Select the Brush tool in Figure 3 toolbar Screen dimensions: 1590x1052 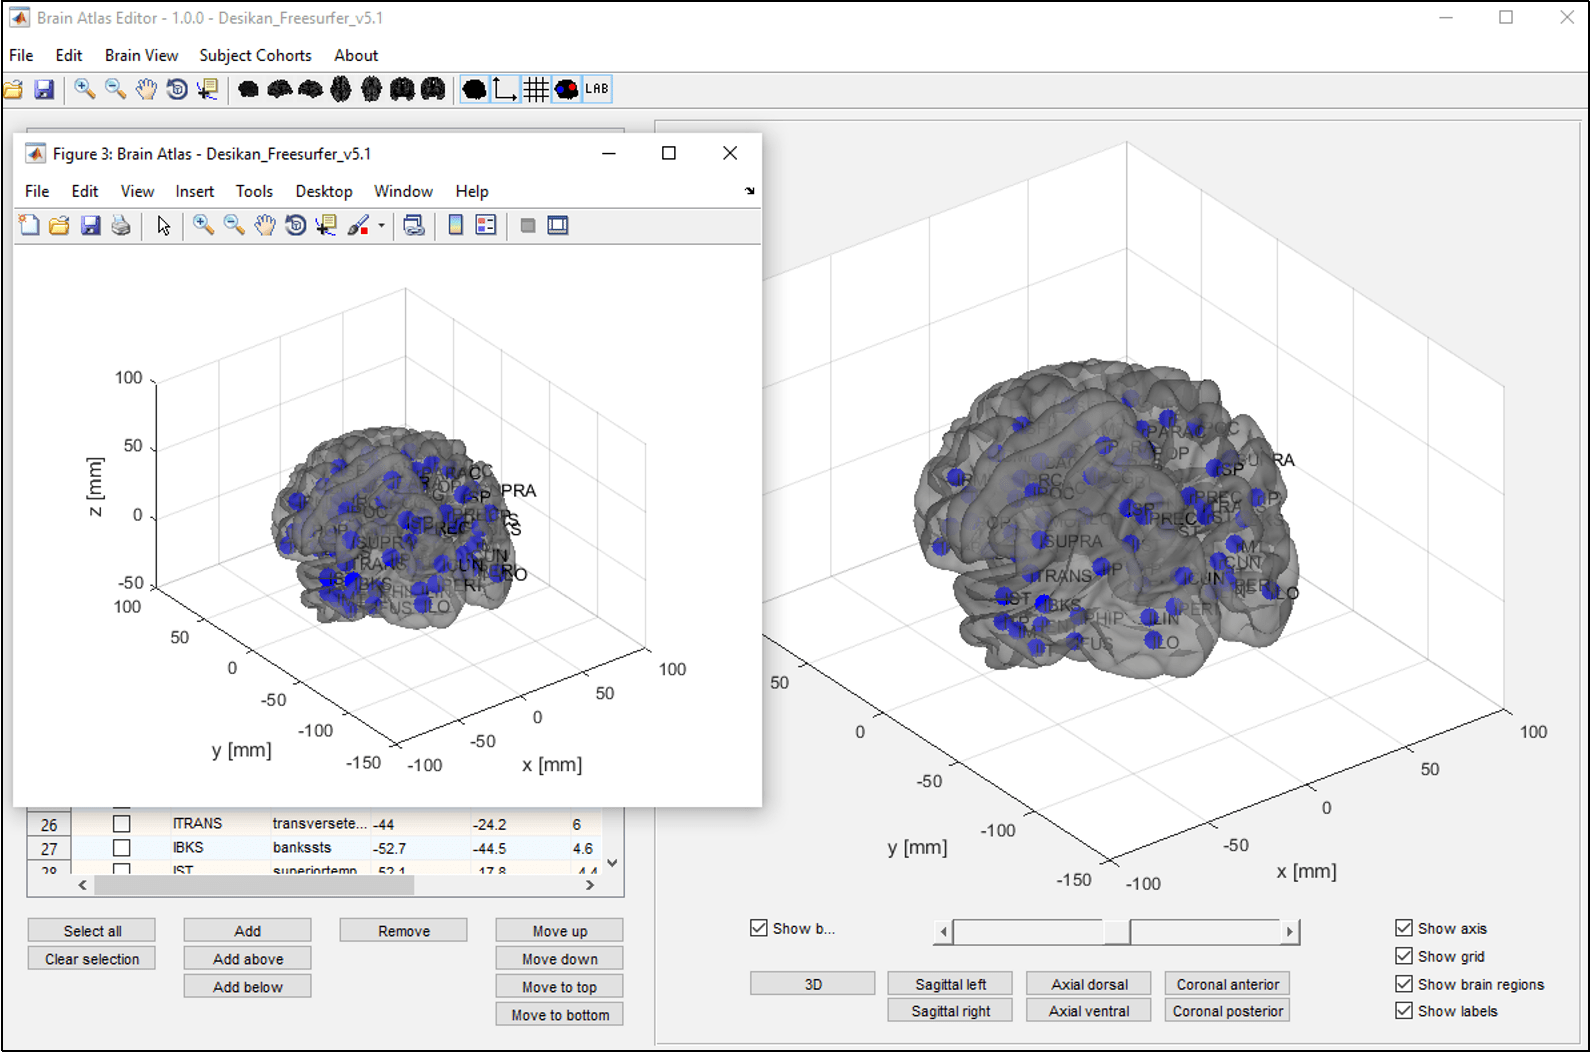click(358, 226)
